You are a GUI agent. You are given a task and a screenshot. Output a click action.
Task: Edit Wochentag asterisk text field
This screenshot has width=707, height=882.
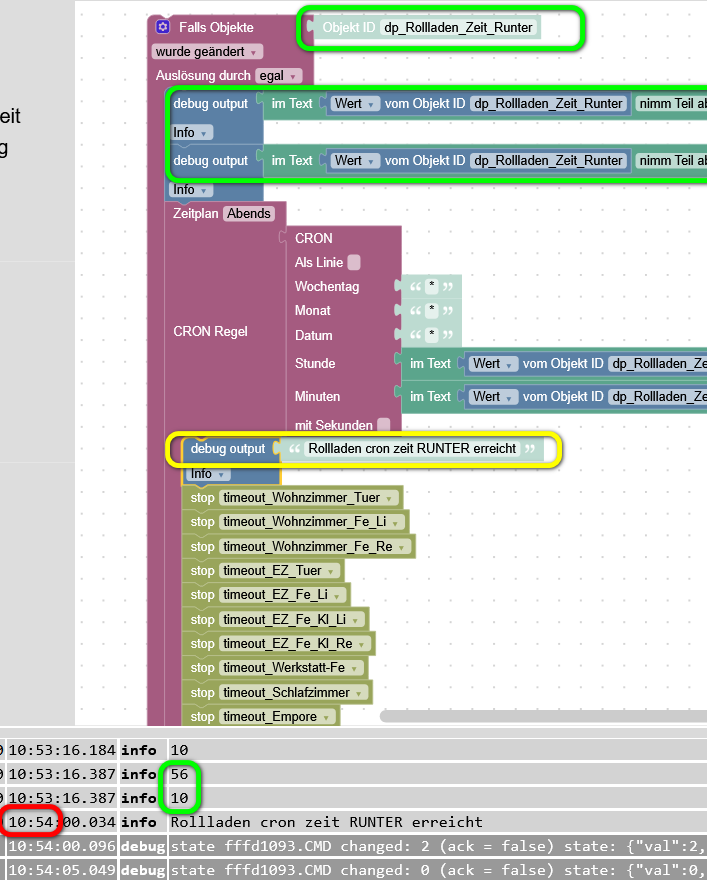click(431, 286)
